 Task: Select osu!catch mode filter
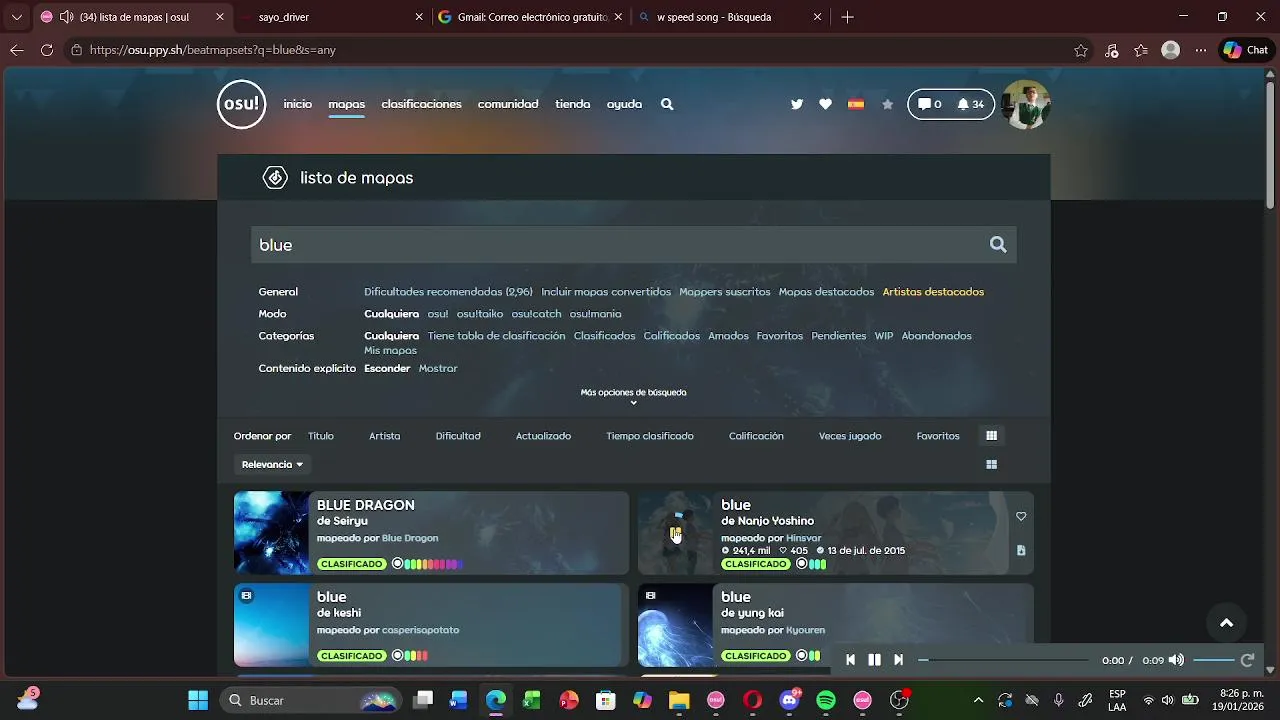(536, 314)
